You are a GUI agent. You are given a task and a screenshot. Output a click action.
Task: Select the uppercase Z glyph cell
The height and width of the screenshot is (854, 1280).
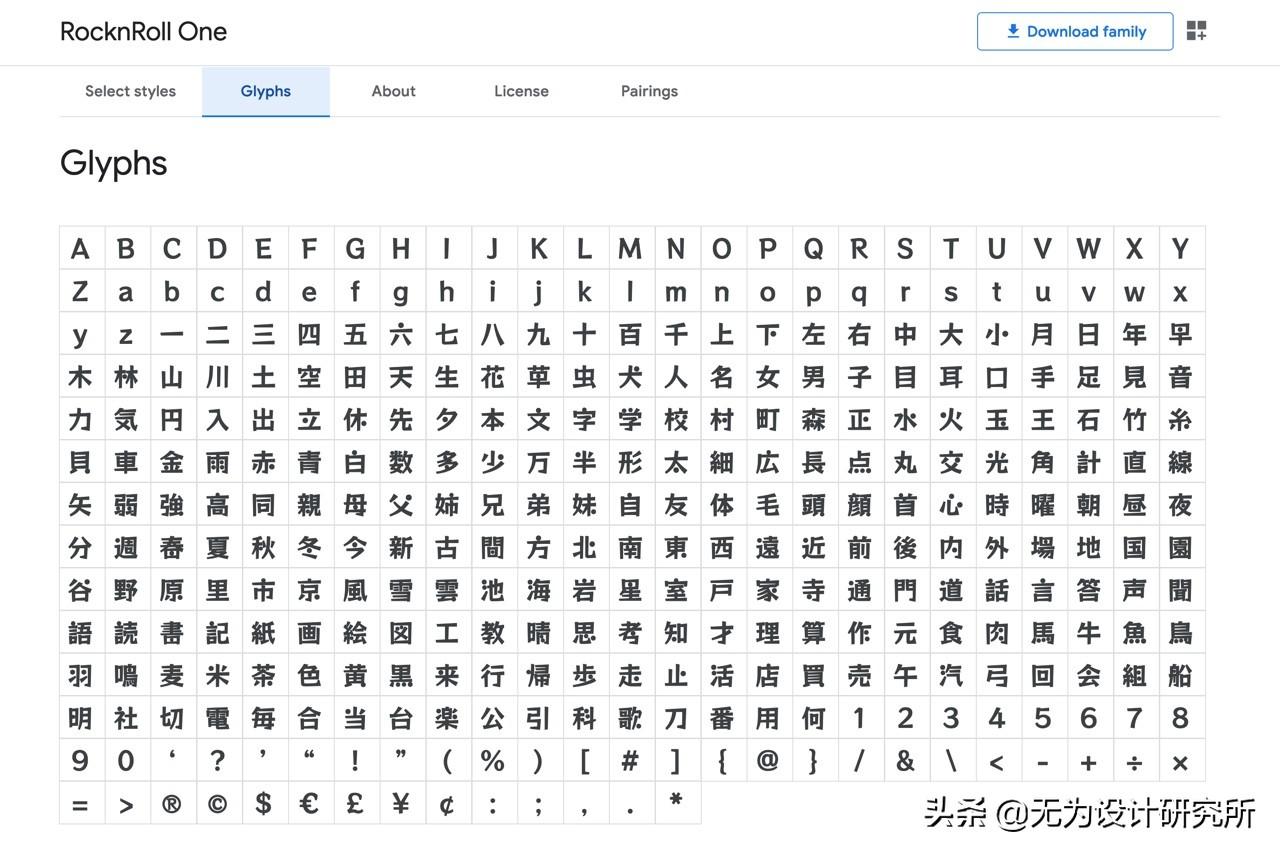point(80,292)
